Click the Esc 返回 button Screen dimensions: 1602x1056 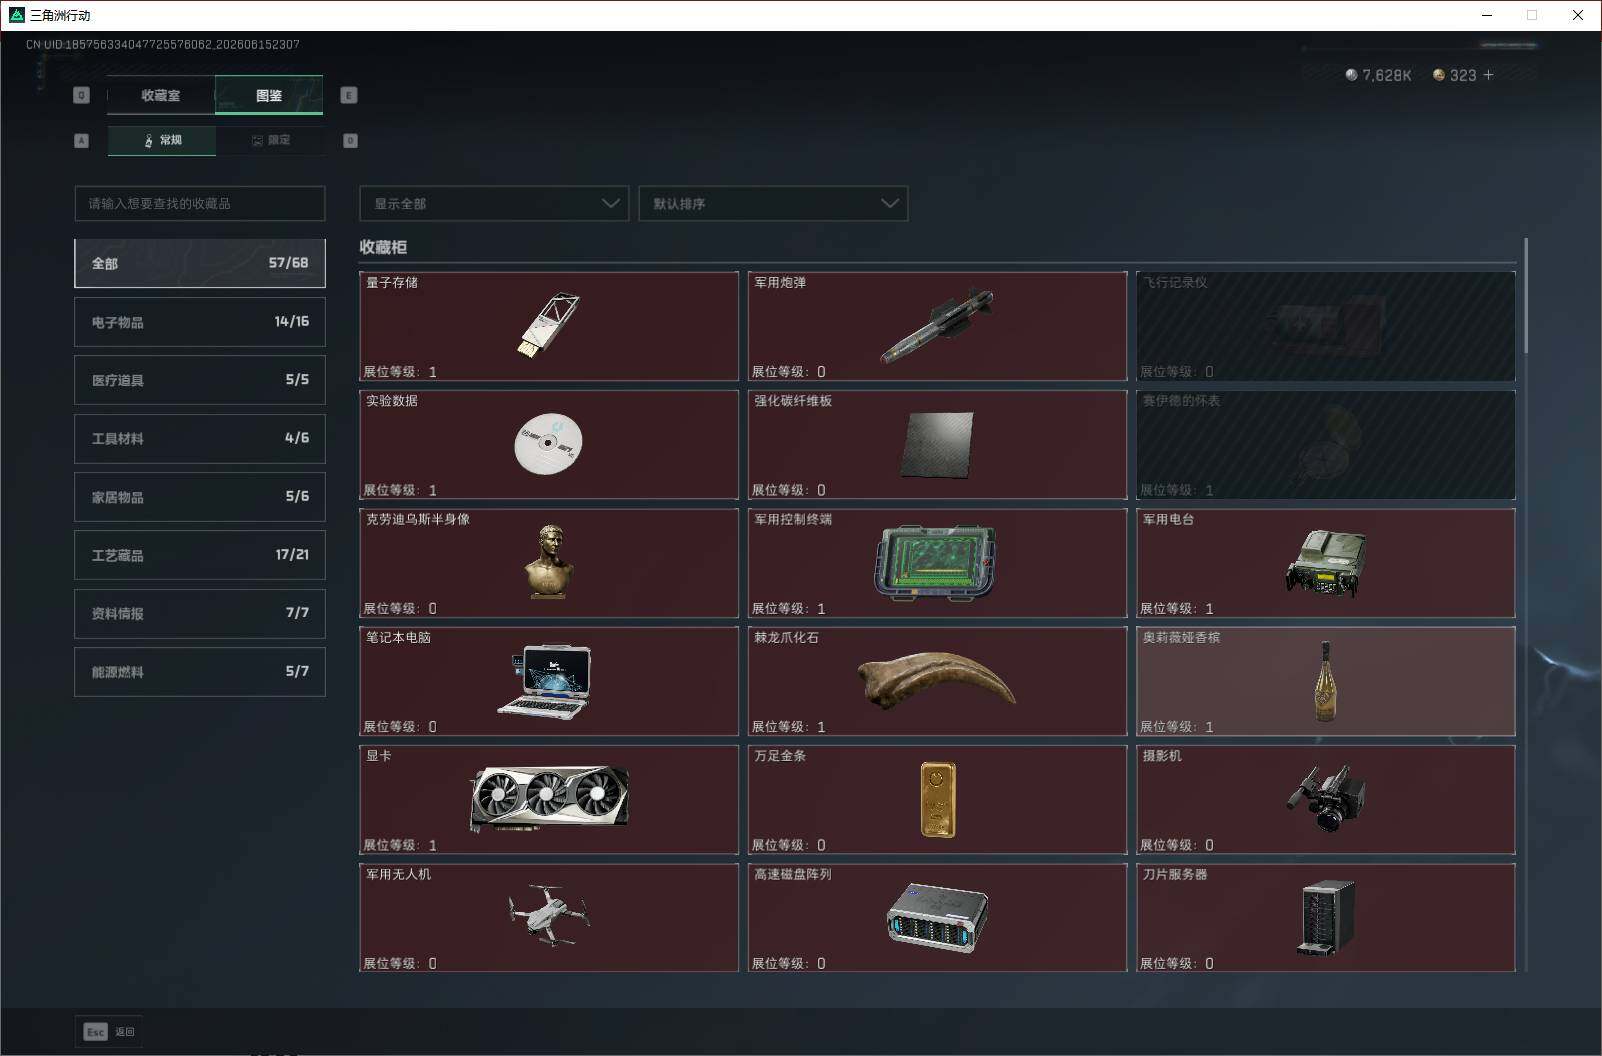point(109,1031)
